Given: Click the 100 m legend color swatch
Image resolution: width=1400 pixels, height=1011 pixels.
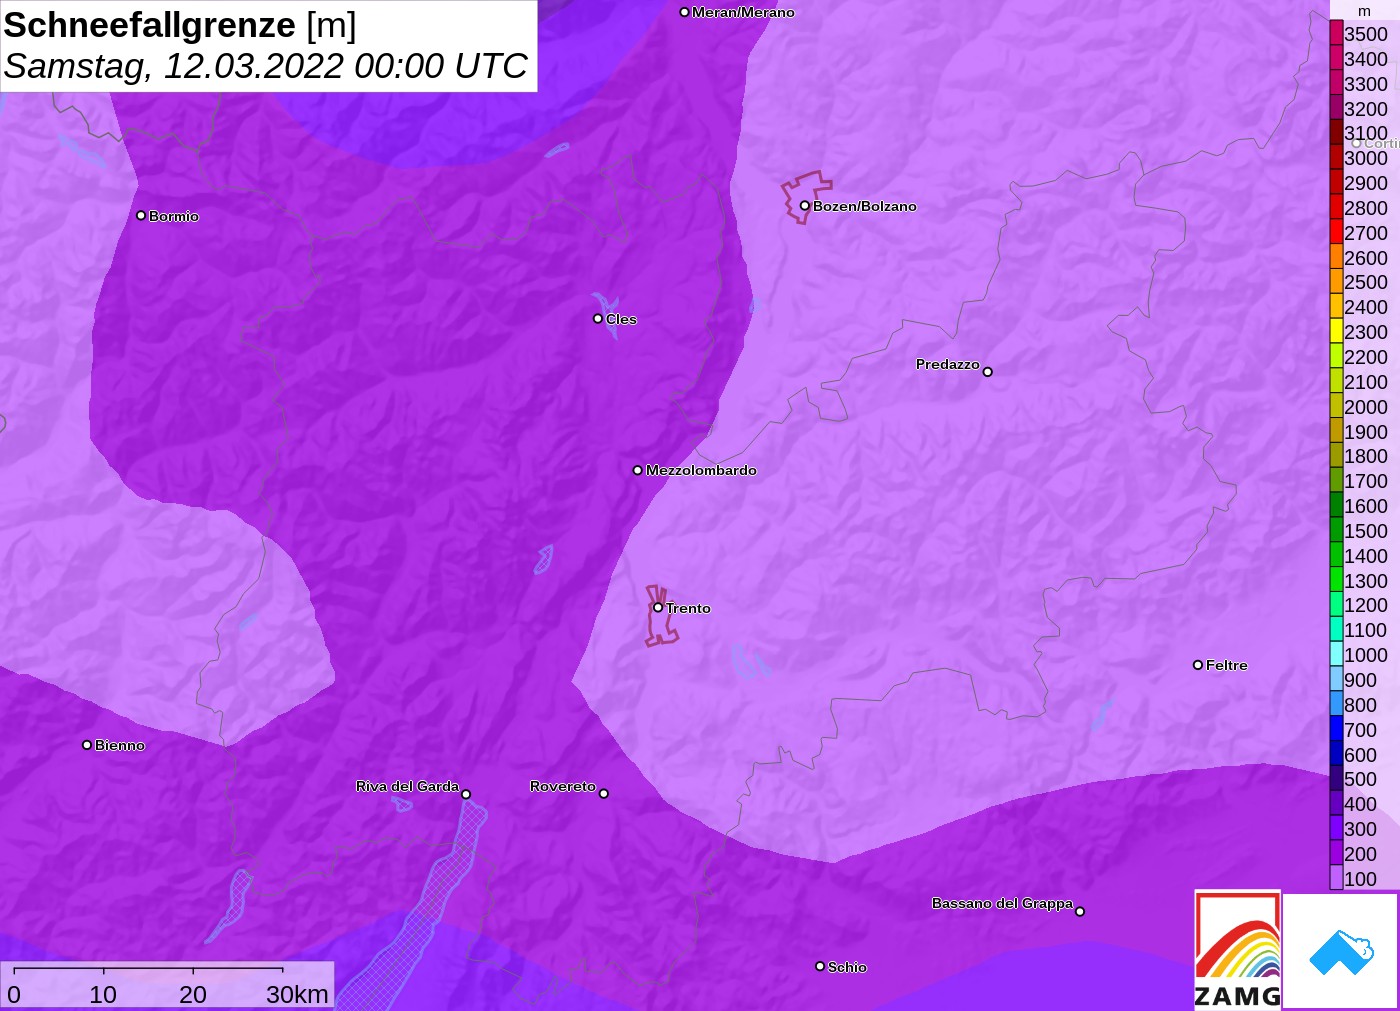Looking at the screenshot, I should tap(1336, 878).
